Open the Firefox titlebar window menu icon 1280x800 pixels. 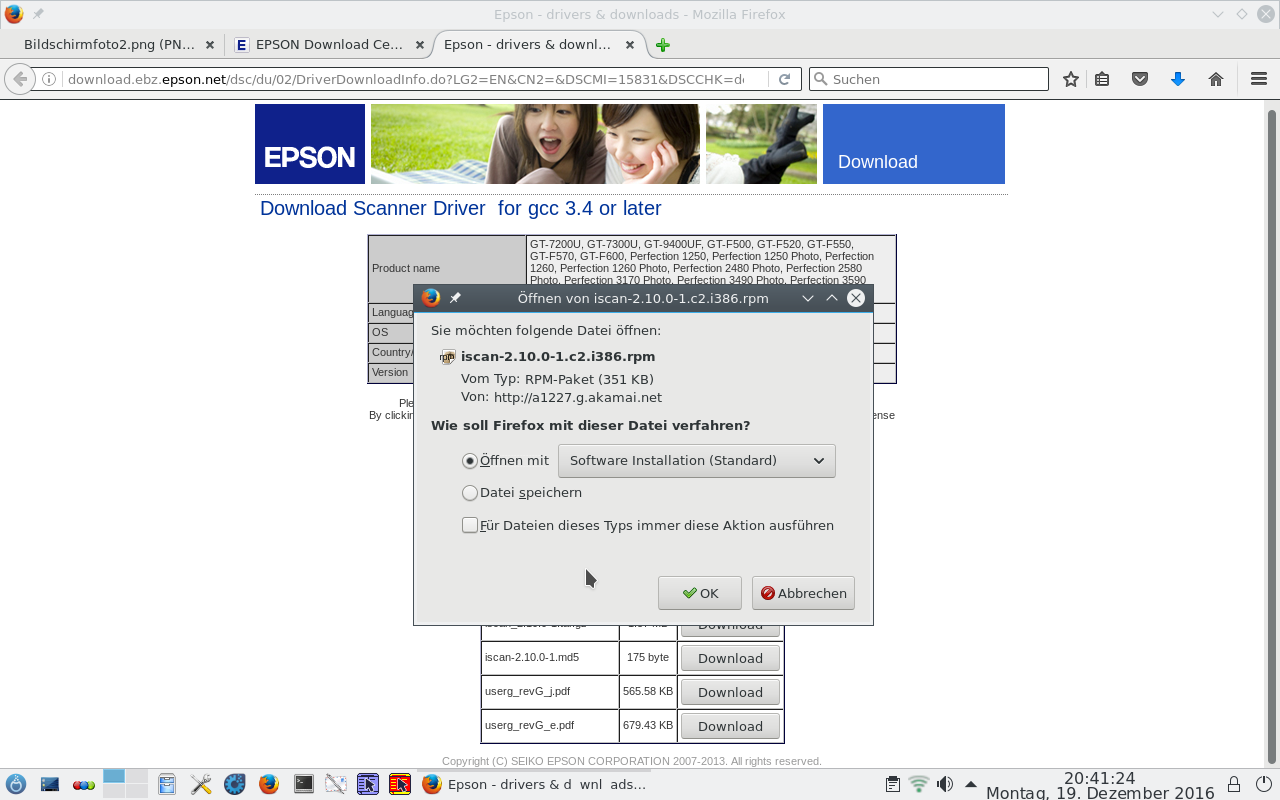pyautogui.click(x=13, y=14)
